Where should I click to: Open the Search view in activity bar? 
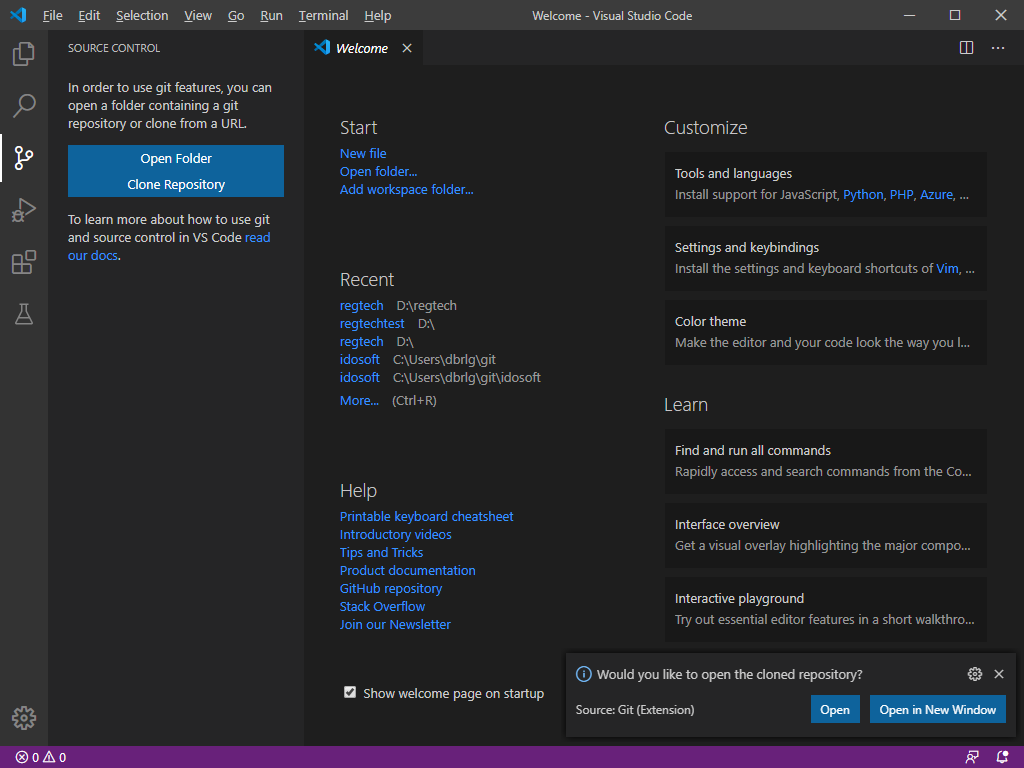click(24, 106)
